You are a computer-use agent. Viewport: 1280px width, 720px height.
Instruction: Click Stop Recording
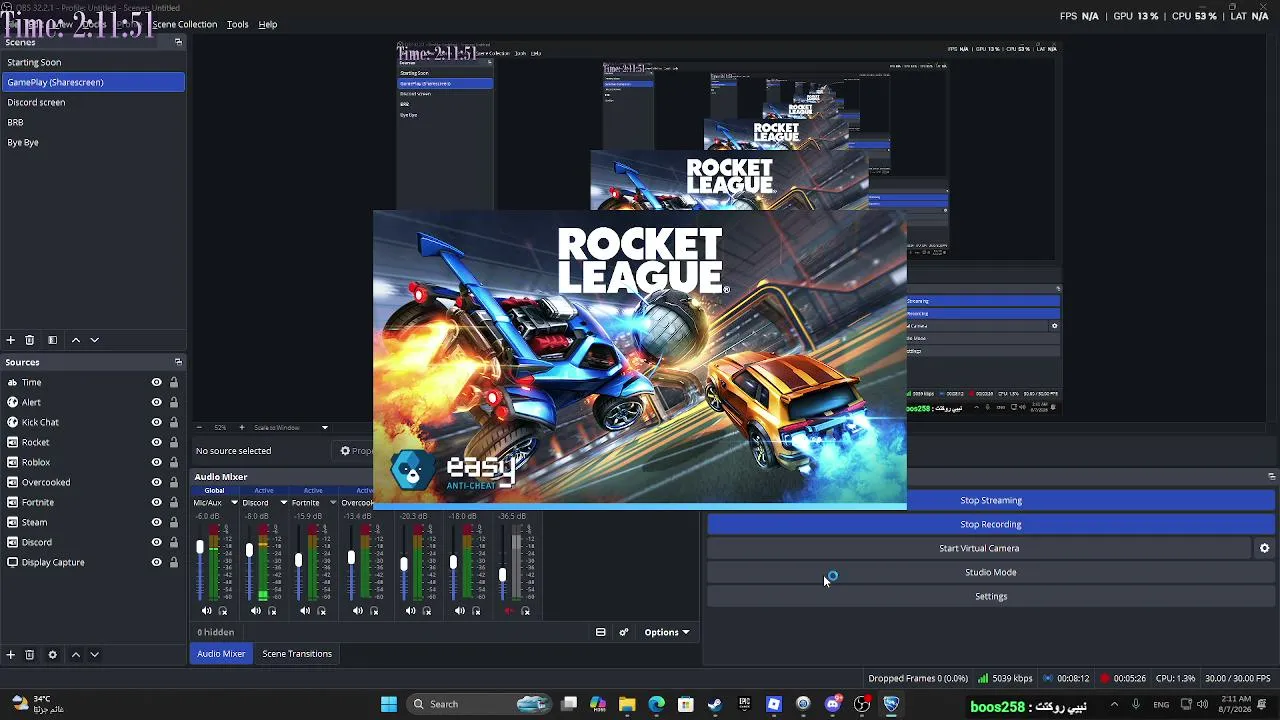tap(991, 524)
